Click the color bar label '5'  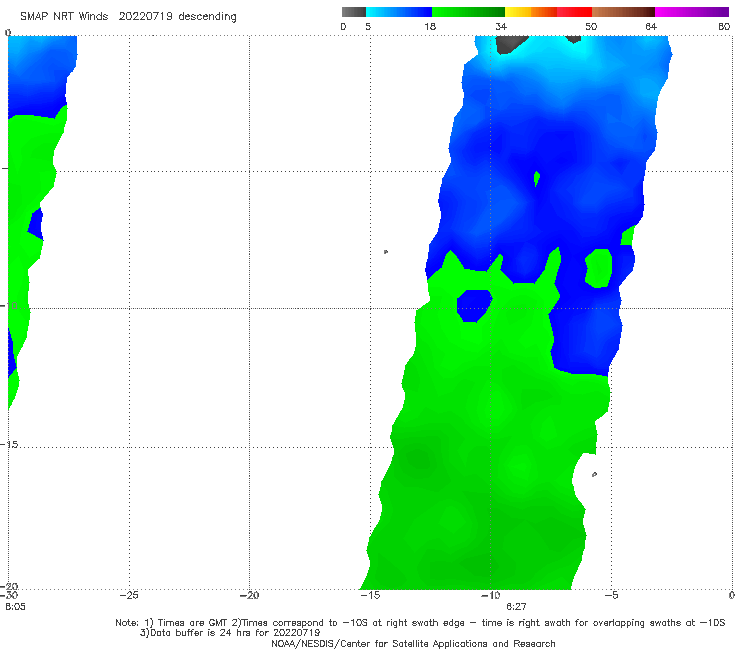pyautogui.click(x=368, y=26)
